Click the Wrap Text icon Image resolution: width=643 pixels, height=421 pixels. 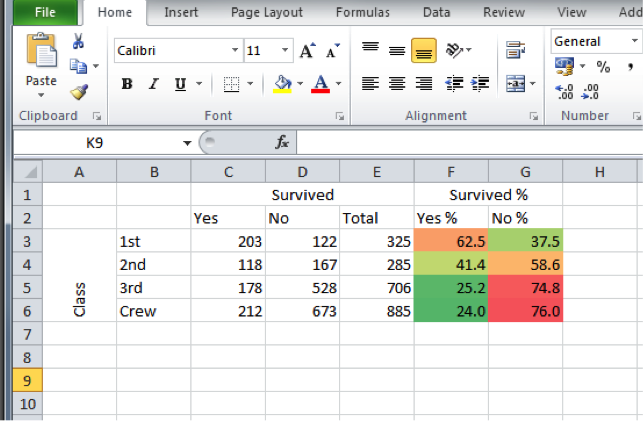coord(516,50)
